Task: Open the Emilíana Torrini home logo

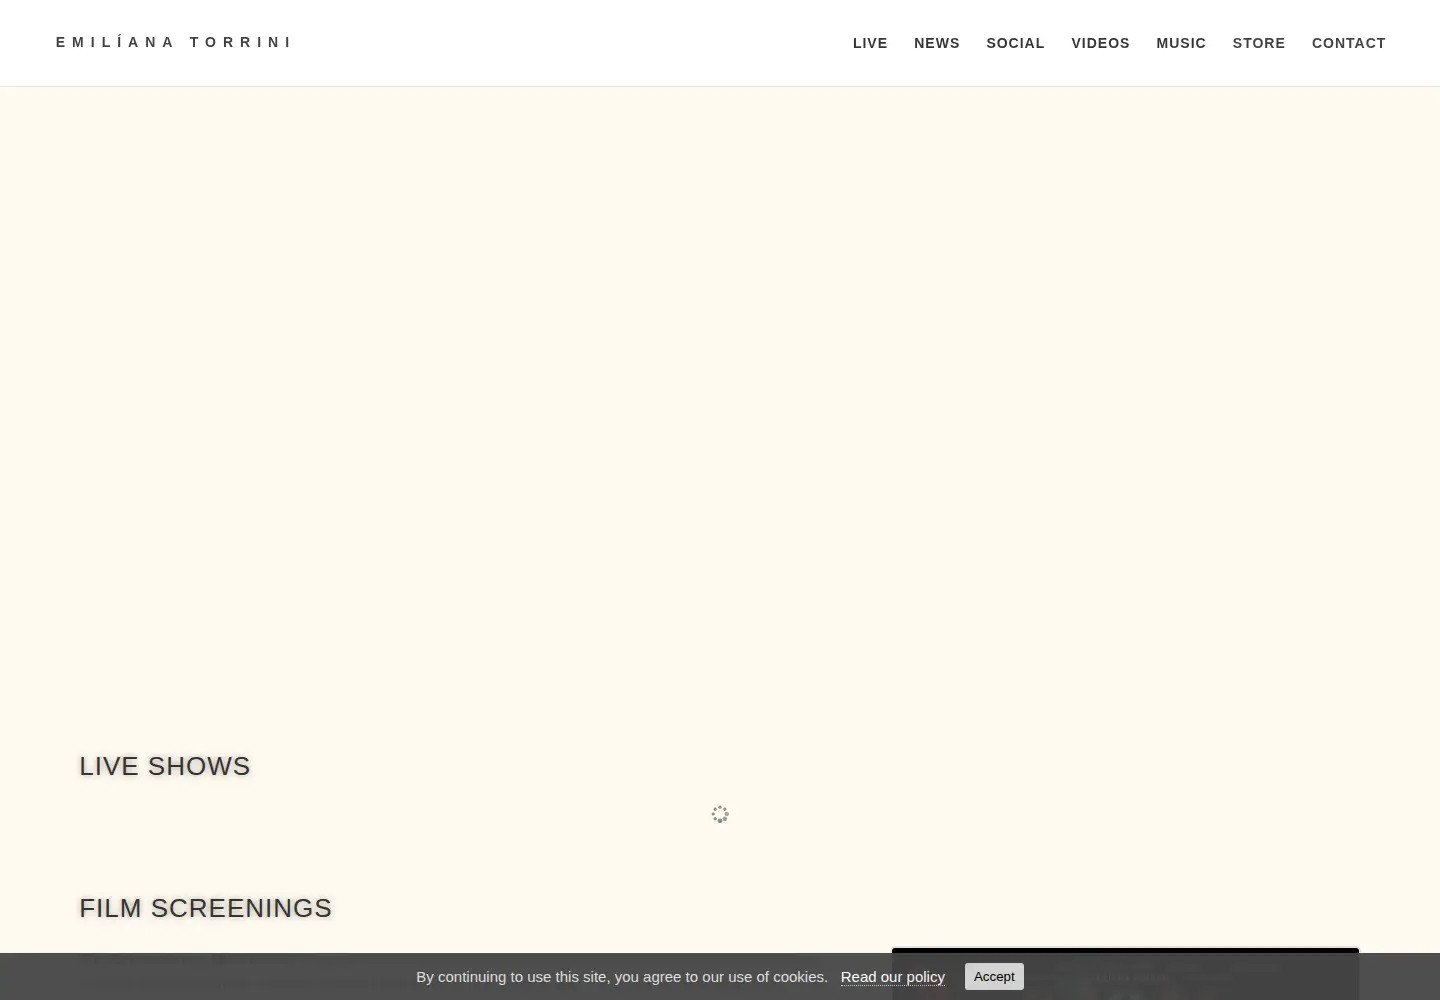Action: 174,42
